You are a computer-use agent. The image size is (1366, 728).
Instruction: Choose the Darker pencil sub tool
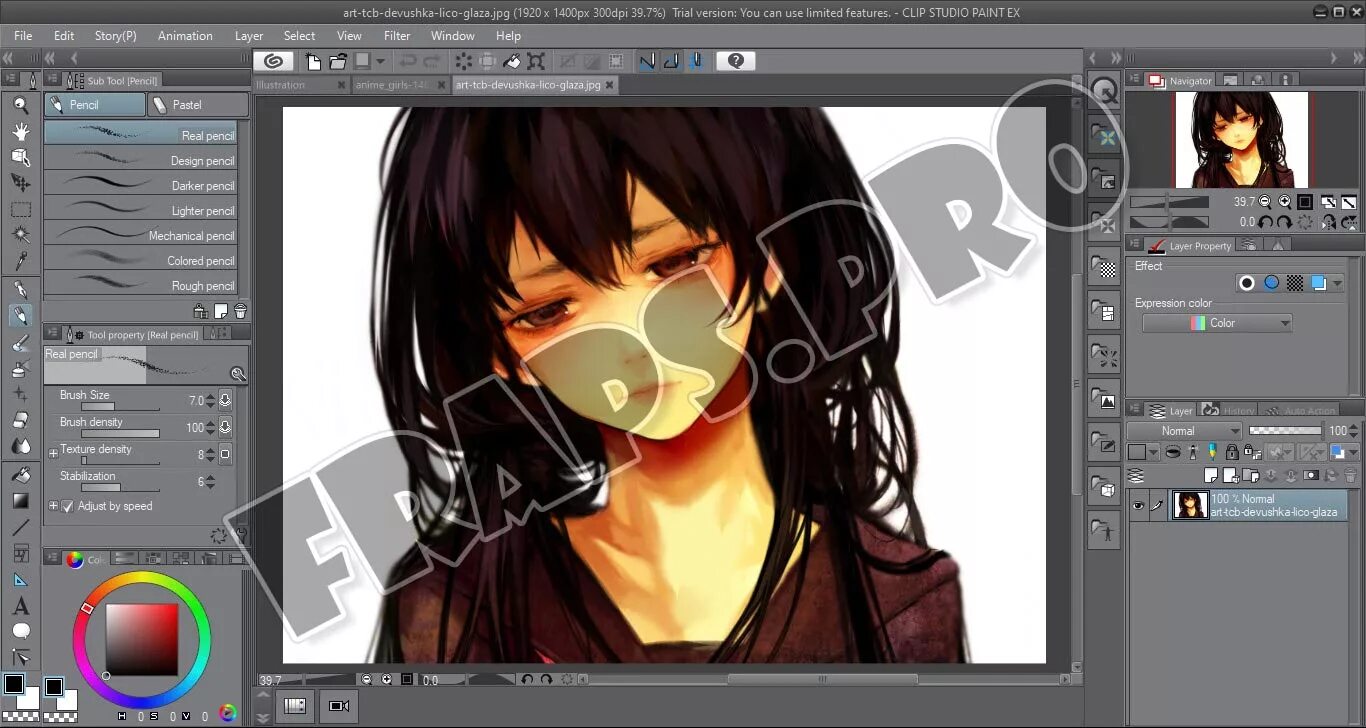(x=140, y=185)
